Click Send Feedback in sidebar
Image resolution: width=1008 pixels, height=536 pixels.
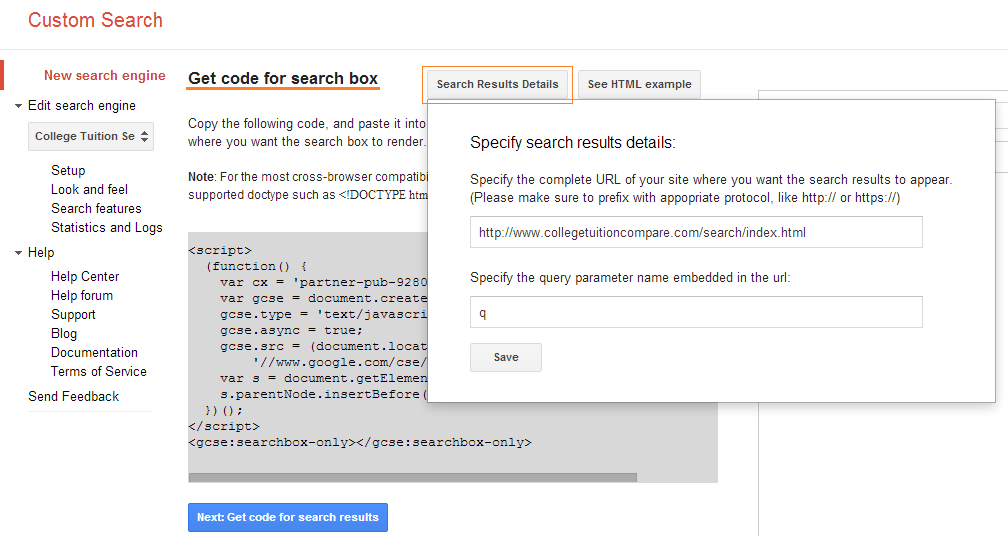click(73, 396)
